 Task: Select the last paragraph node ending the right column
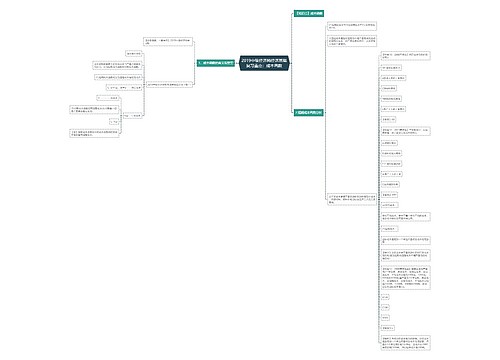coord(406,343)
